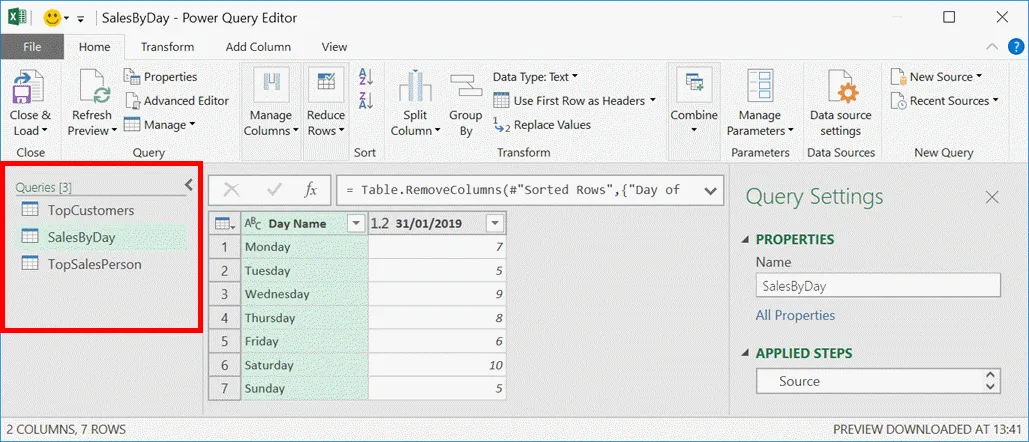Switch to the Home tab
1029x442 pixels.
pos(94,47)
